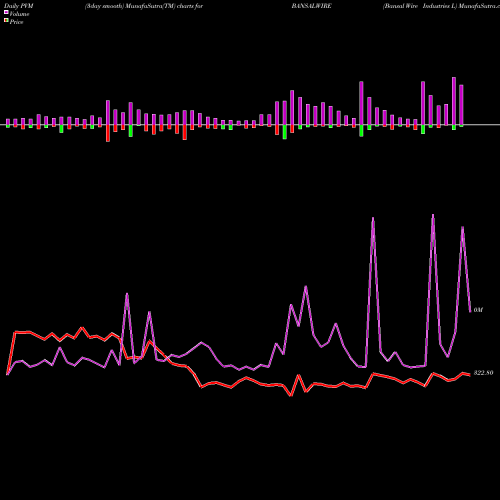Viewport: 500px width, 500px height.
Task: Select the Volume legend label
Action: pos(19,14)
